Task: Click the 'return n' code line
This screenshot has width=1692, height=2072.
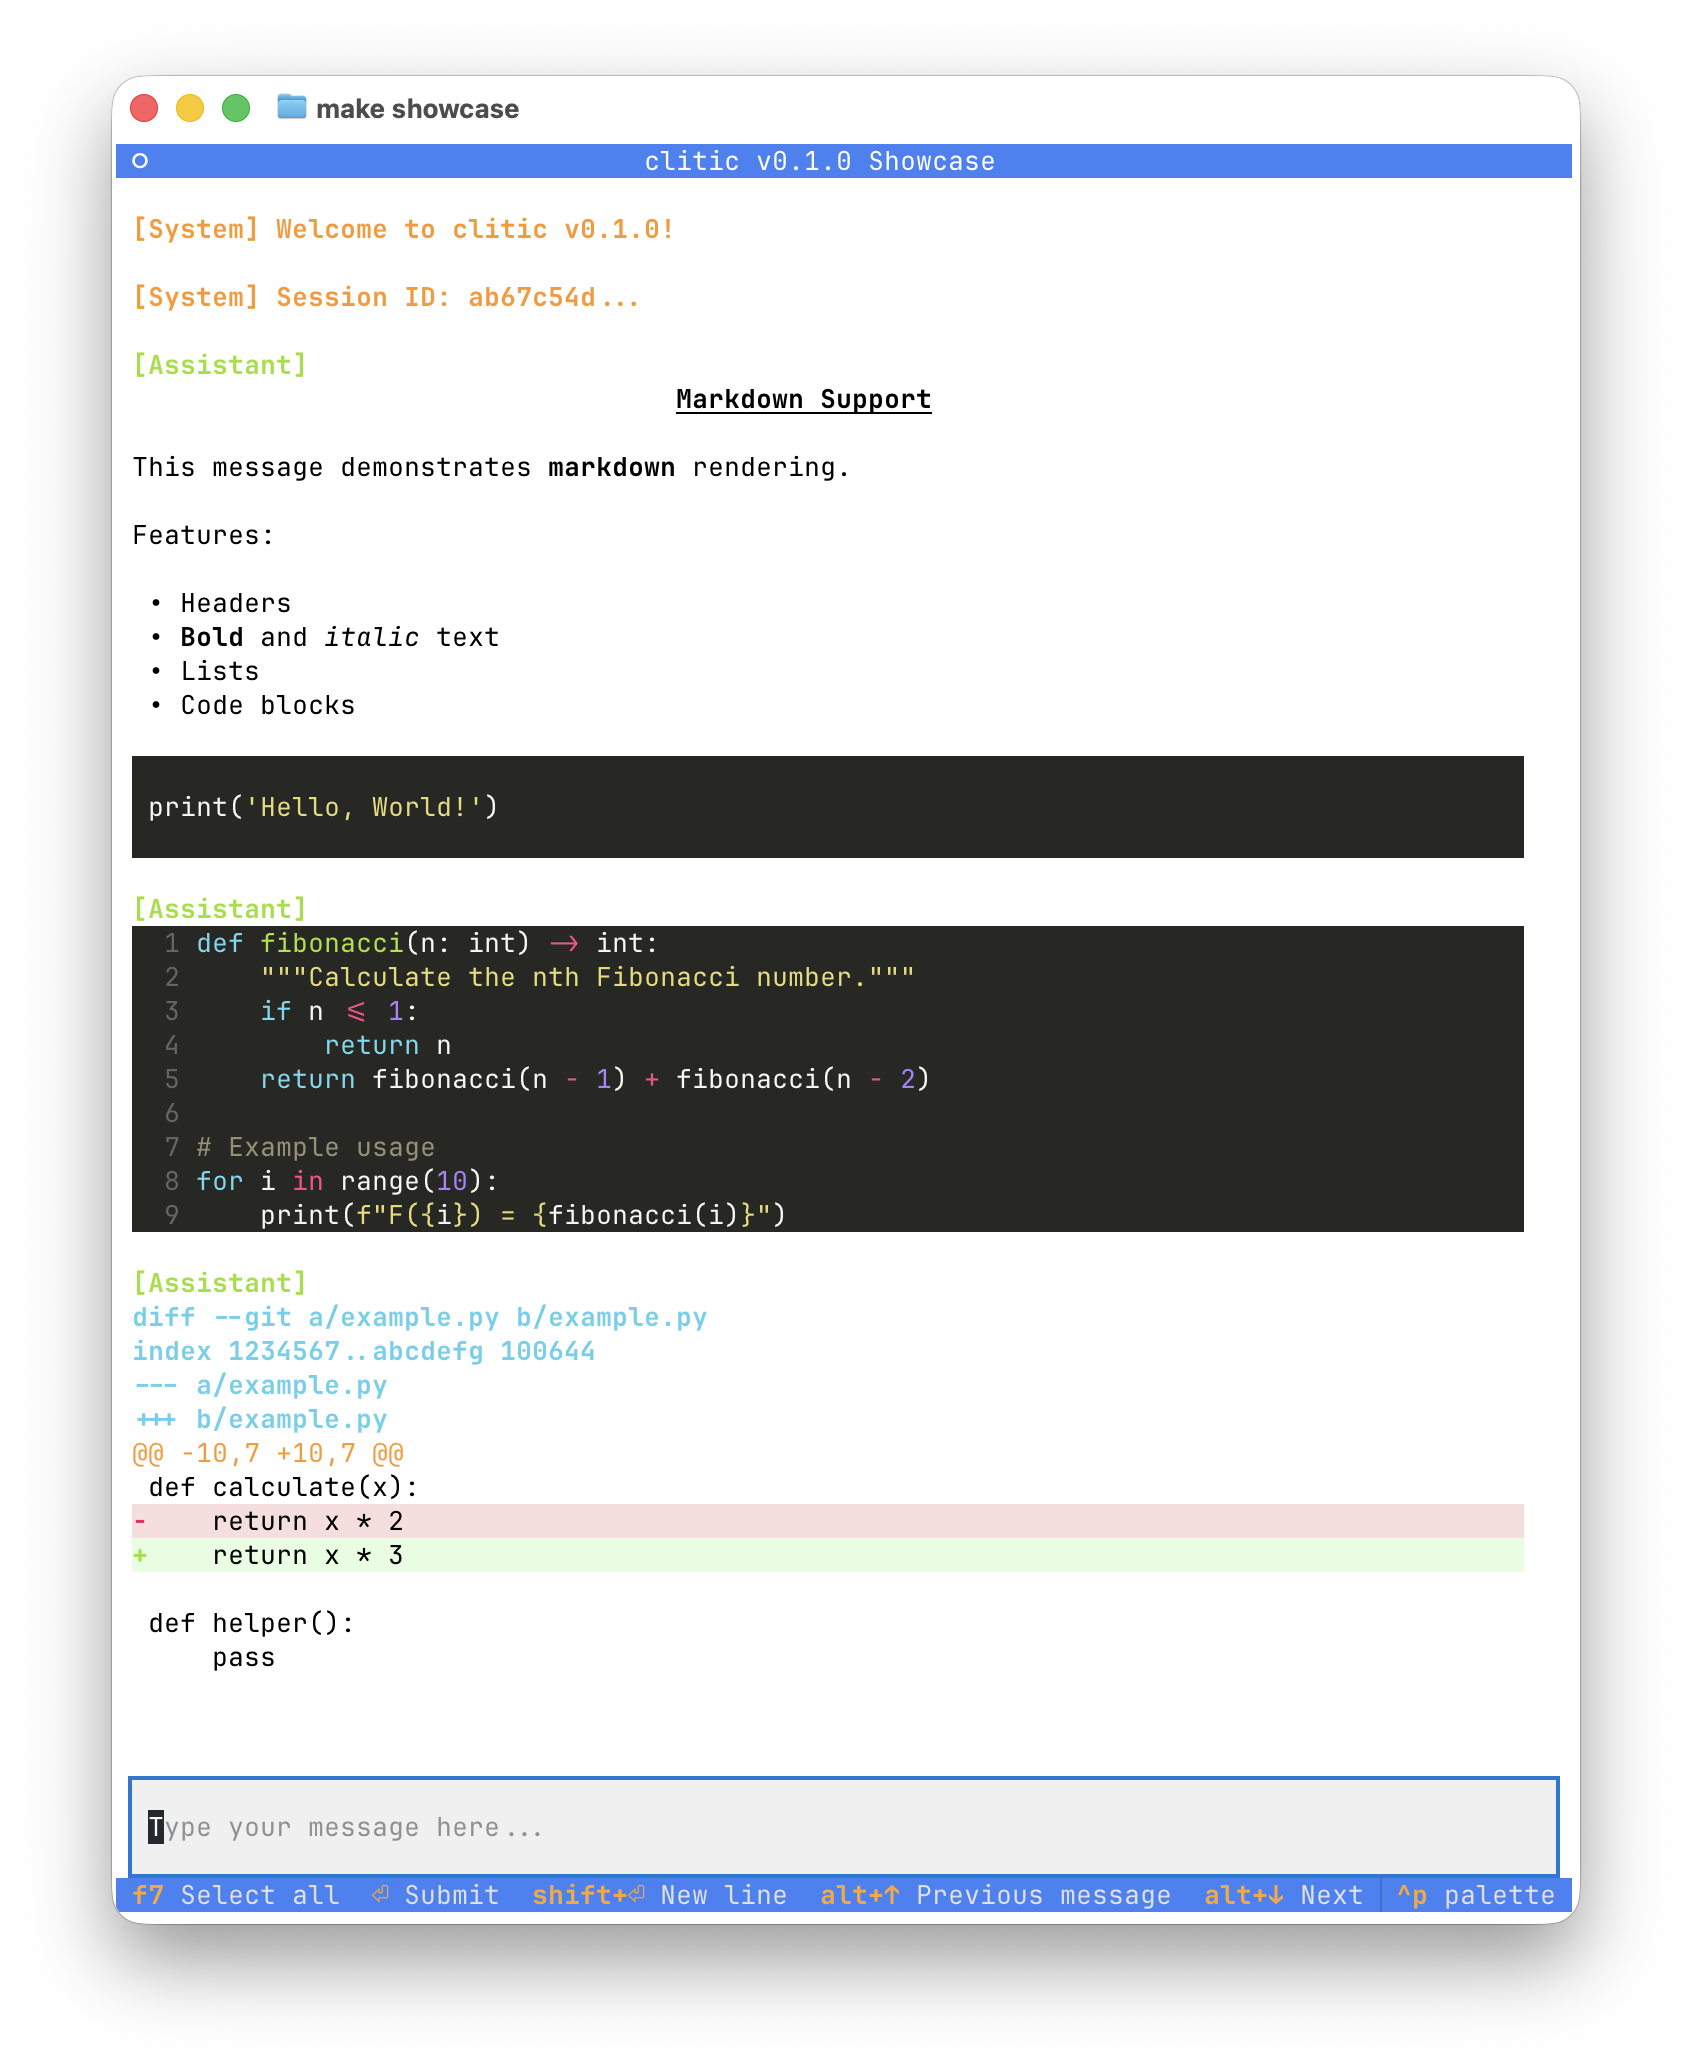Action: point(388,1045)
